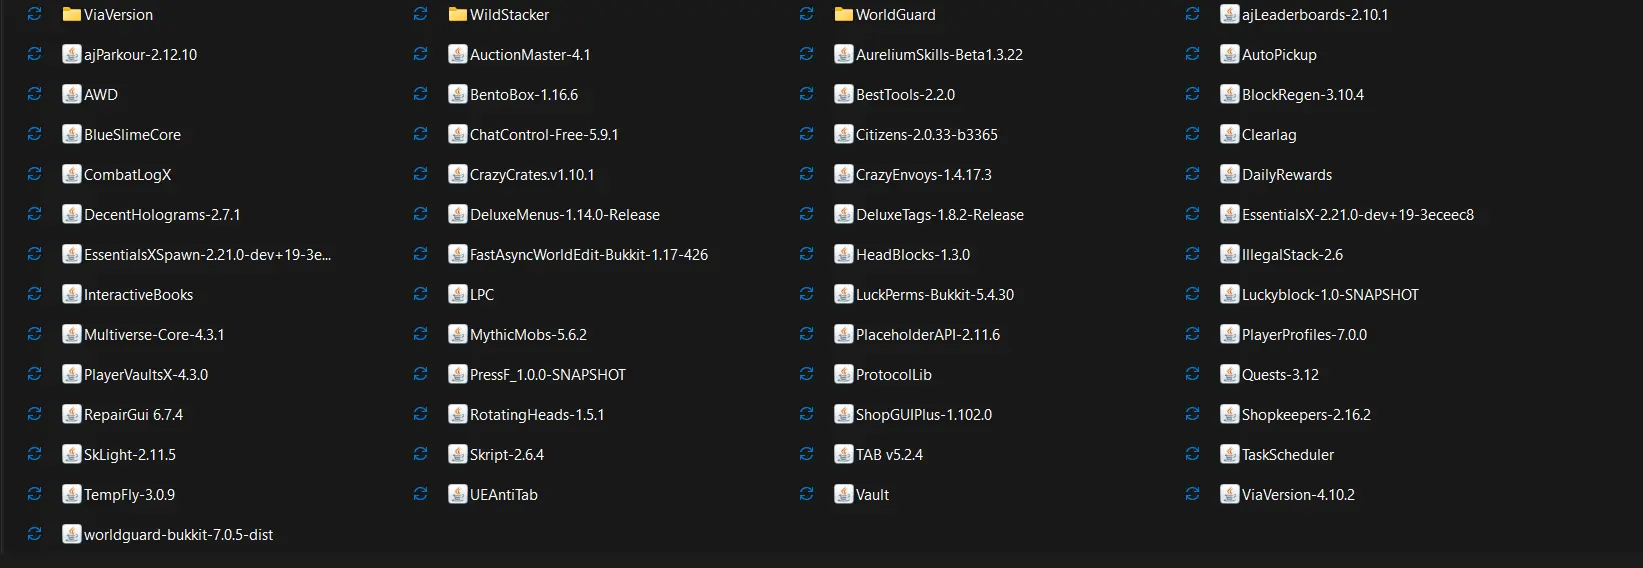Select the file name HeadBlocks-1.3.0
This screenshot has height=568, width=1643.
[913, 255]
